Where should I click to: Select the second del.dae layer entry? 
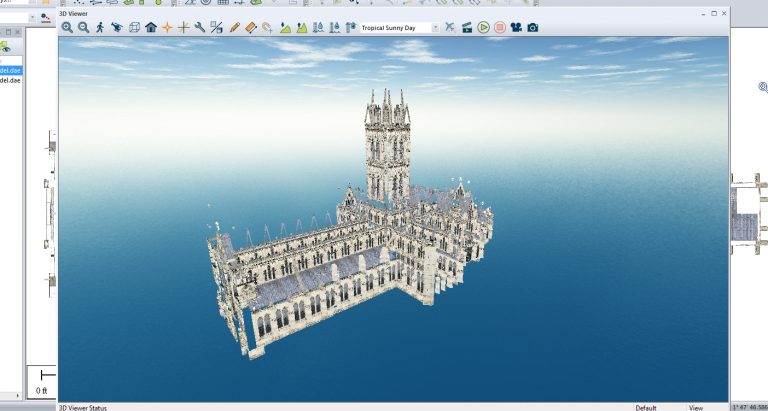pos(10,80)
